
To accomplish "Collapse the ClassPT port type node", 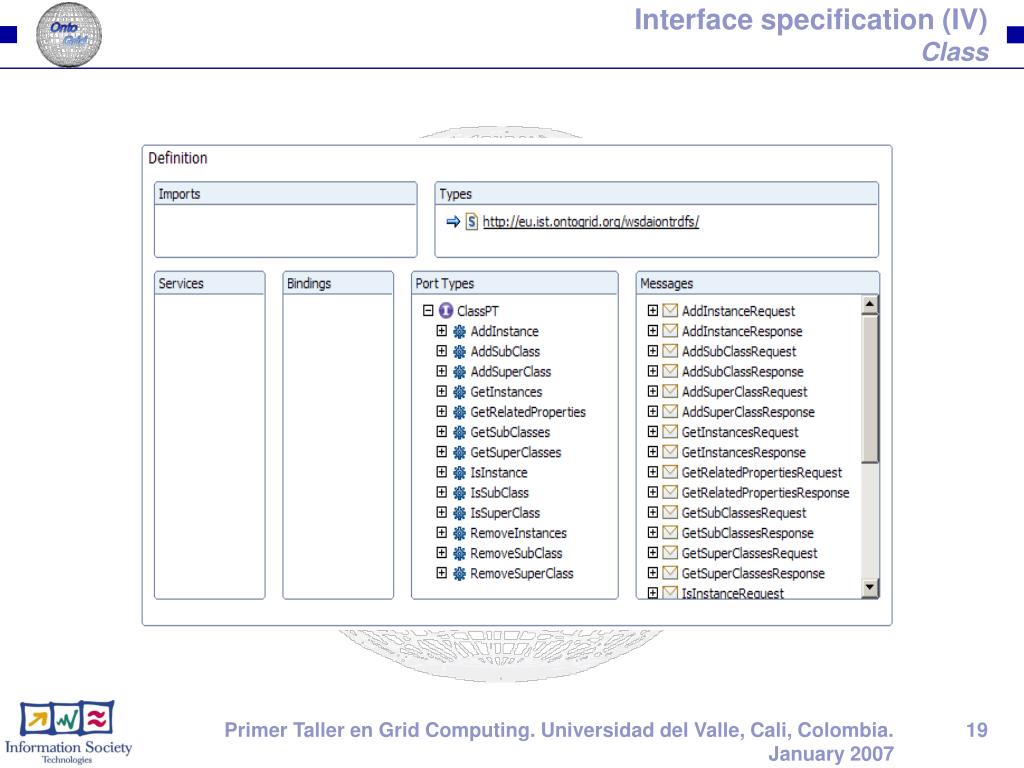I will pos(428,311).
